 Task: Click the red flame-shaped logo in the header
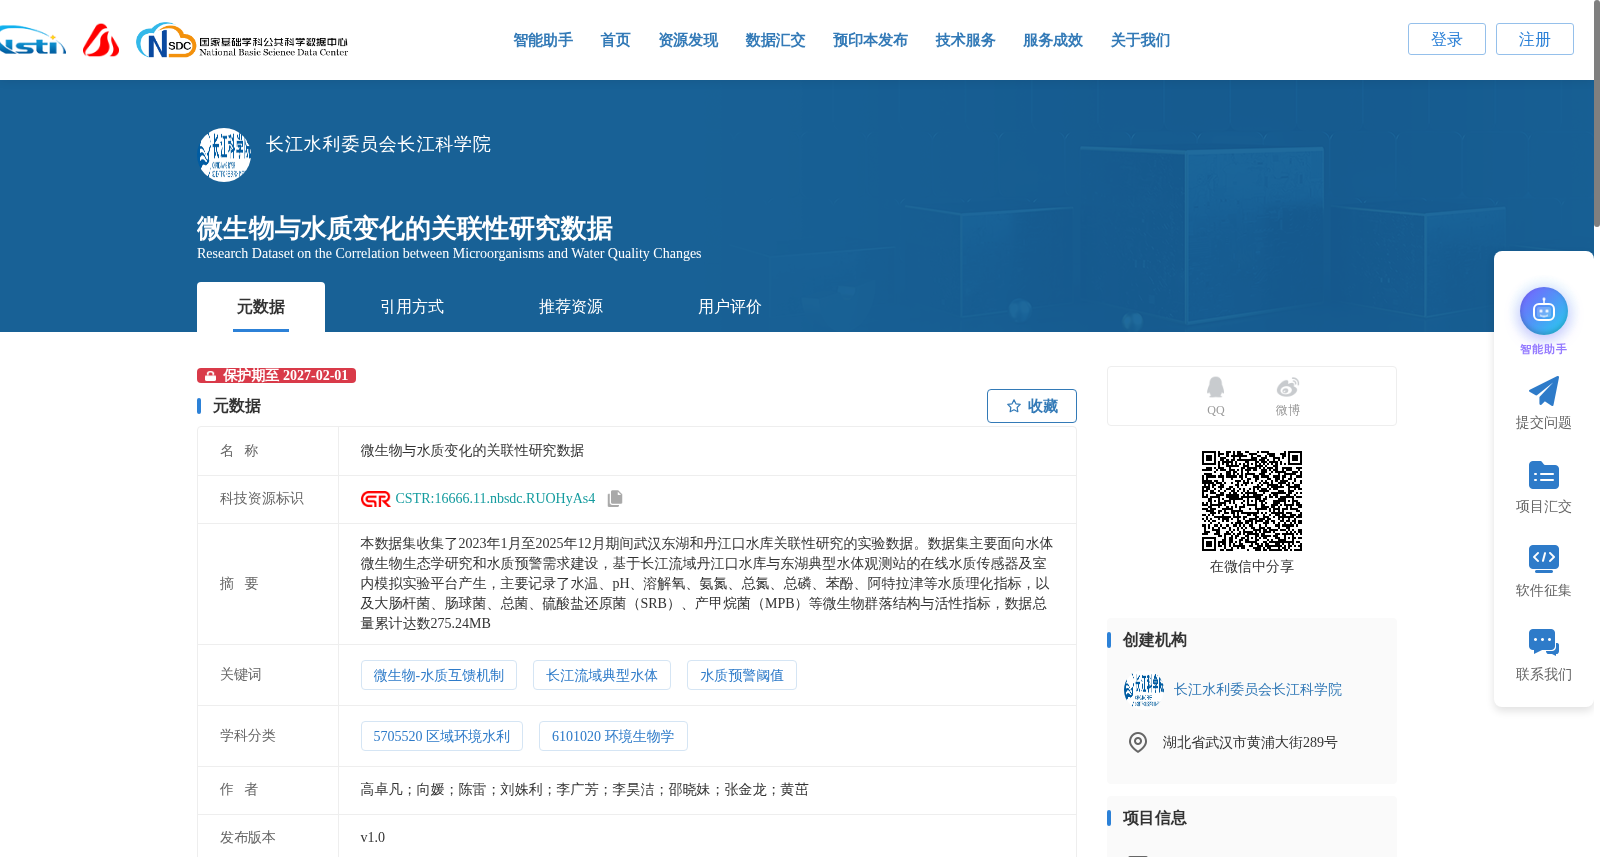[x=101, y=40]
